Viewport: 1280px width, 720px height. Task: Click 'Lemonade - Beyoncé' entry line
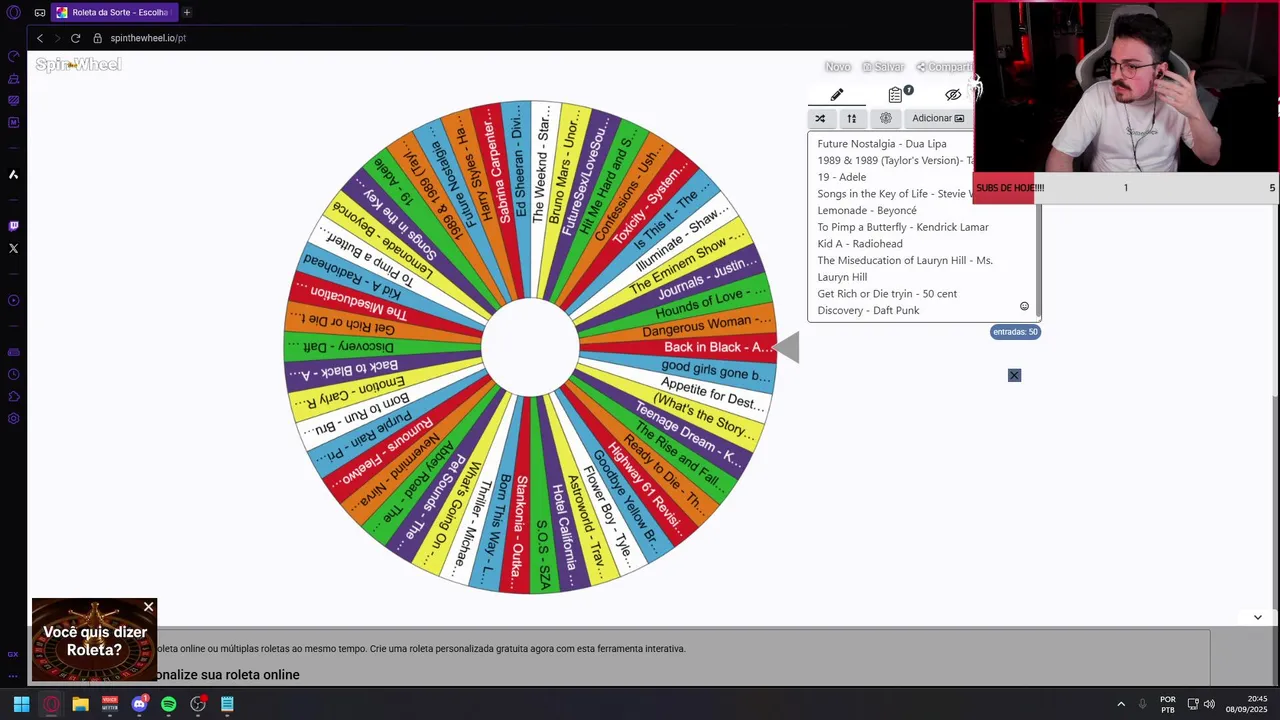tap(866, 210)
